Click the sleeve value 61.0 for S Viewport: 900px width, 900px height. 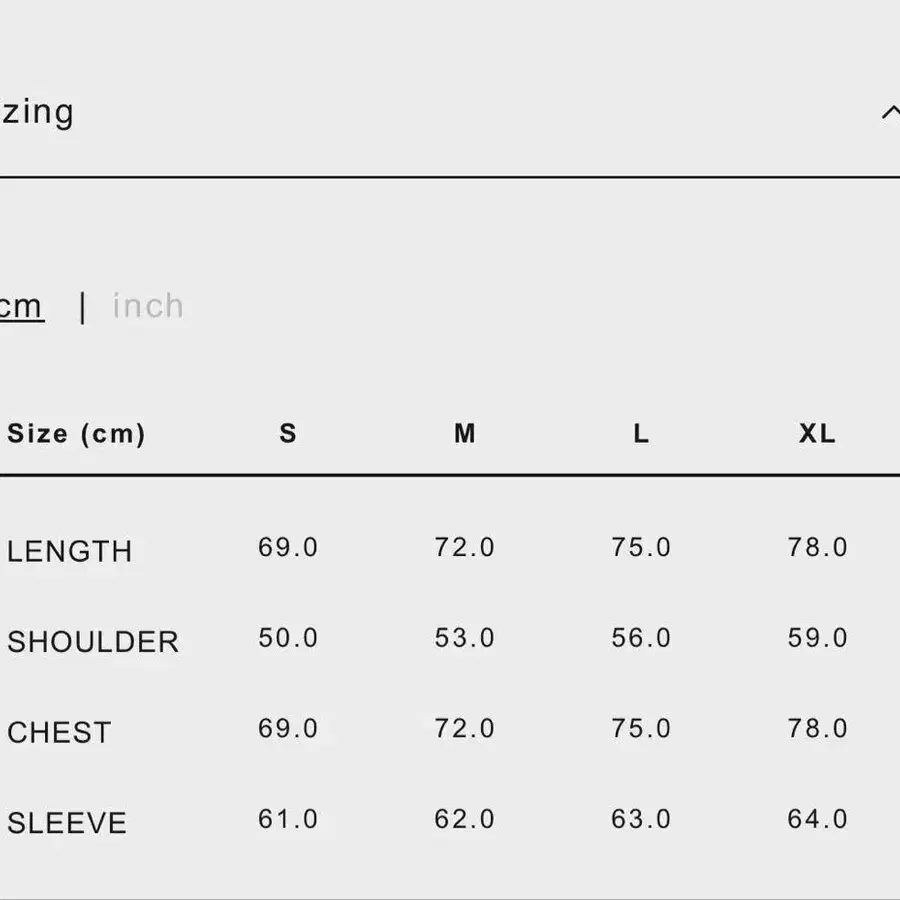[x=288, y=819]
